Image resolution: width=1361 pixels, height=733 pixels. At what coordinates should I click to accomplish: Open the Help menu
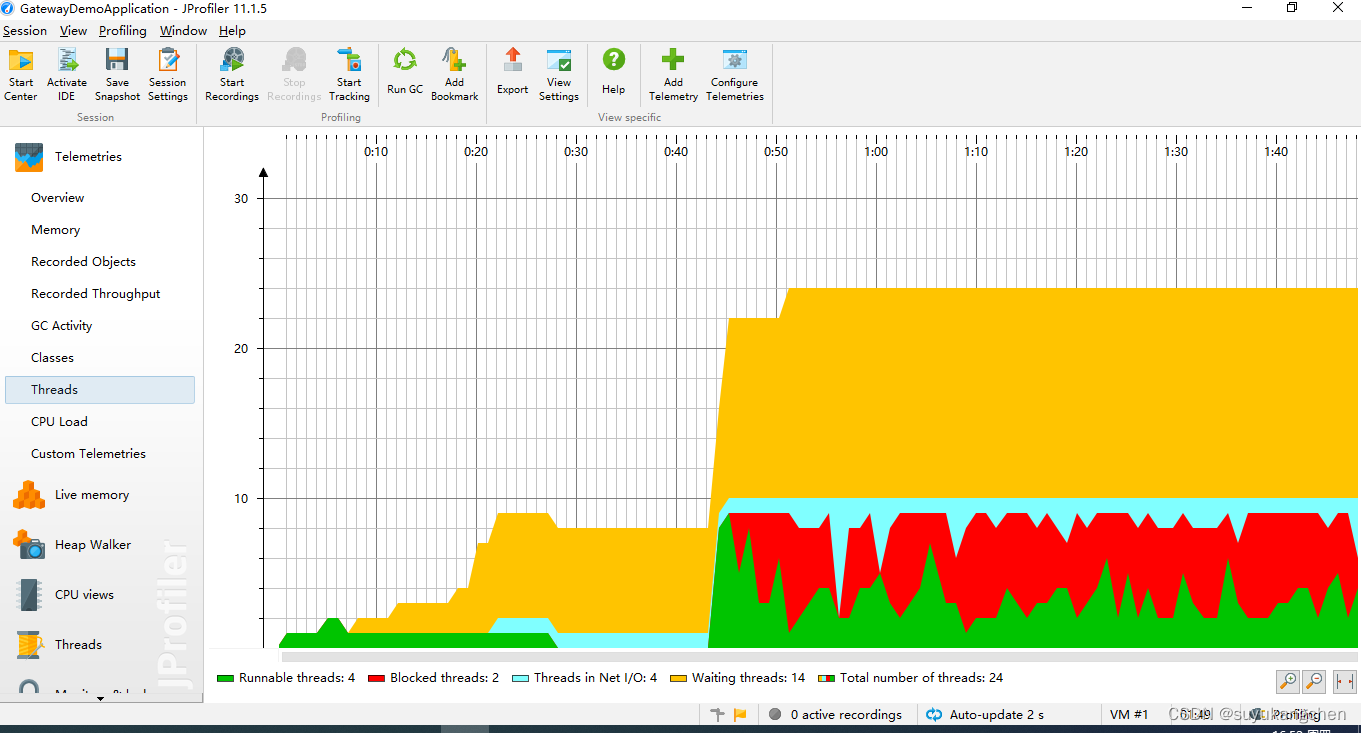pos(232,31)
